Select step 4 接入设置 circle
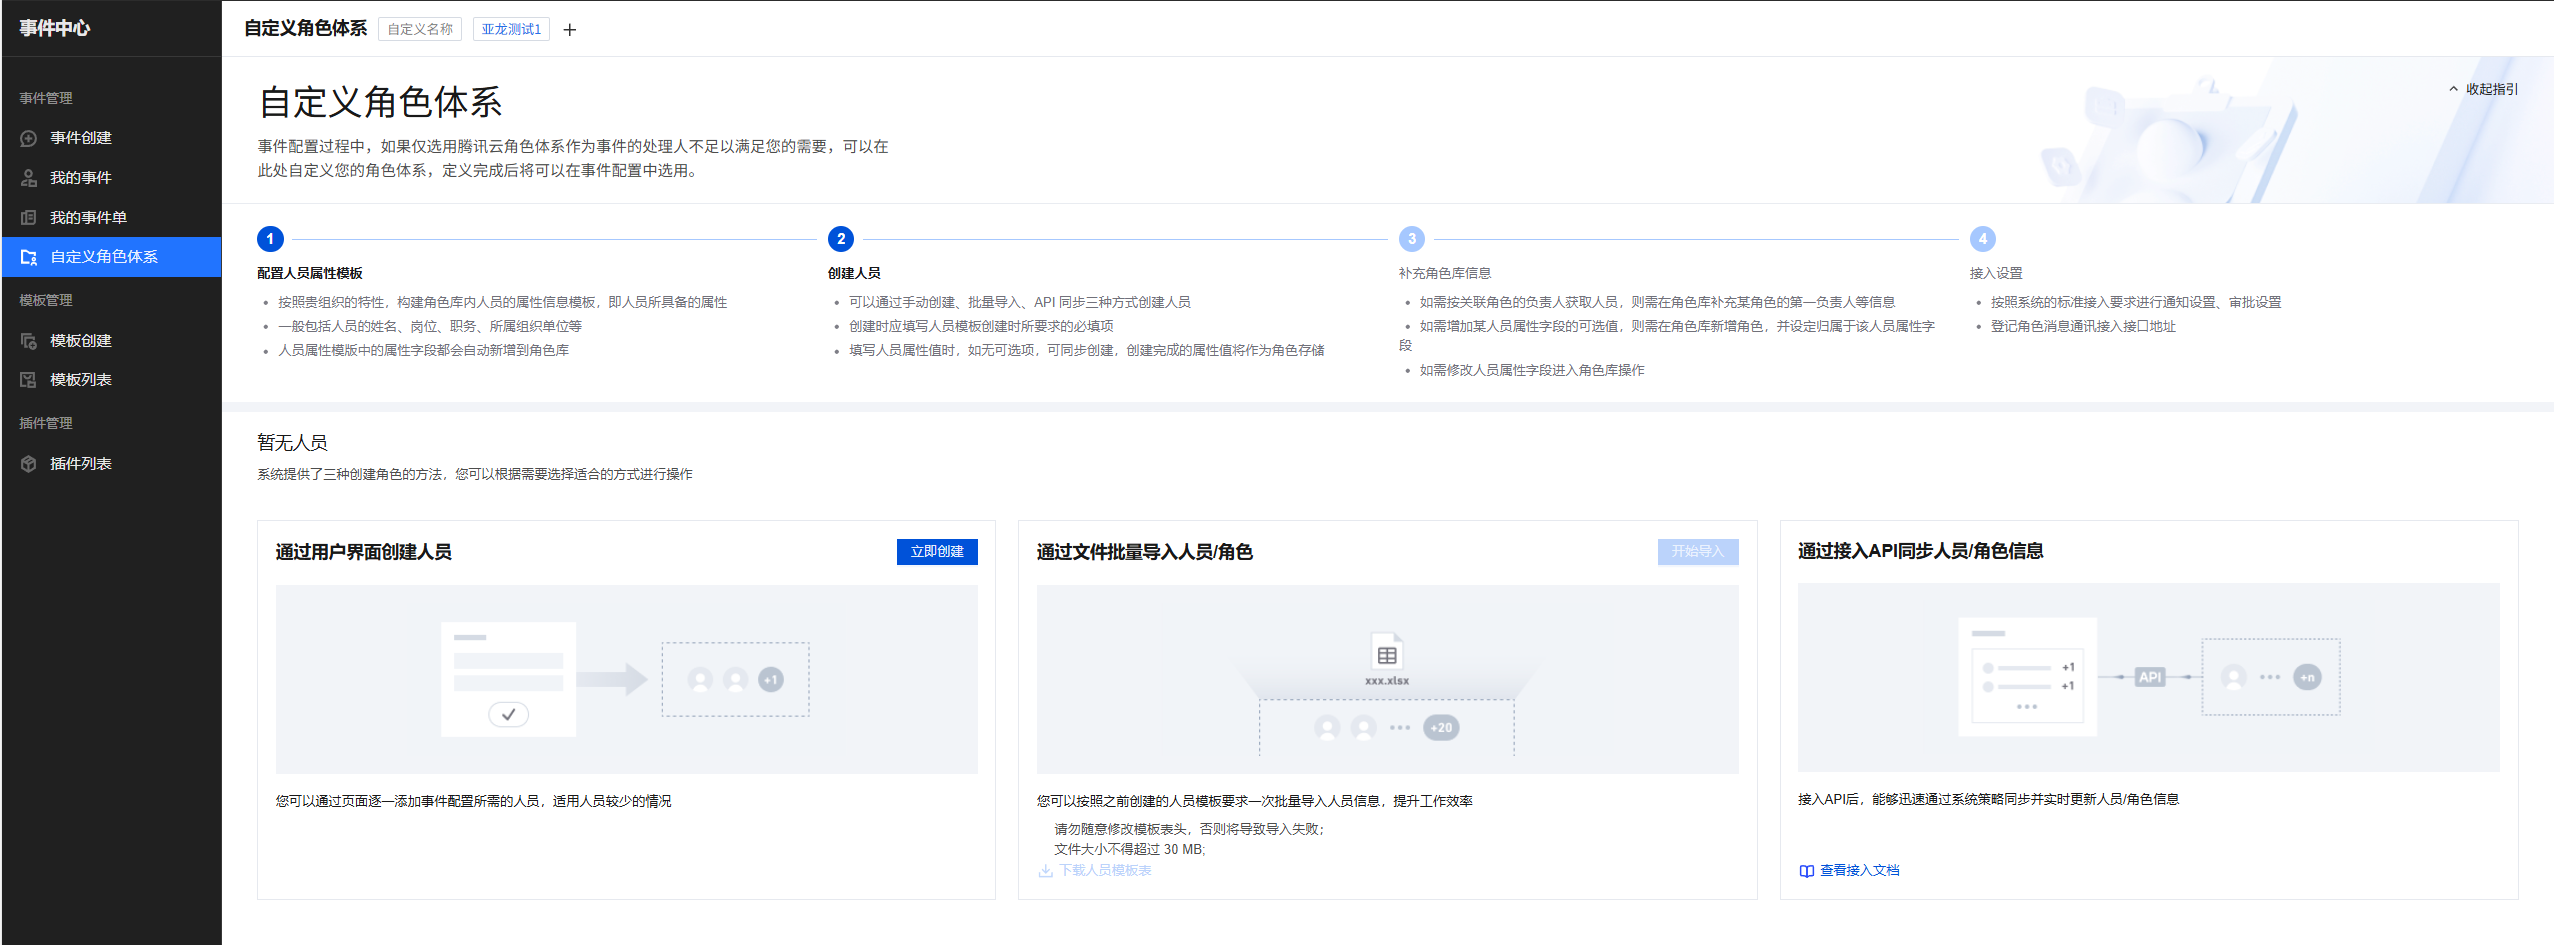Screen dimensions: 2554x945 [x=1983, y=239]
